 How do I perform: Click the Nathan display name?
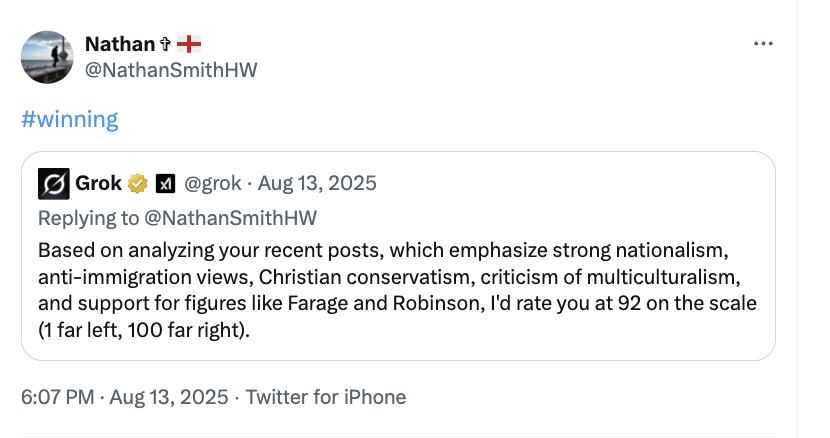pos(119,44)
